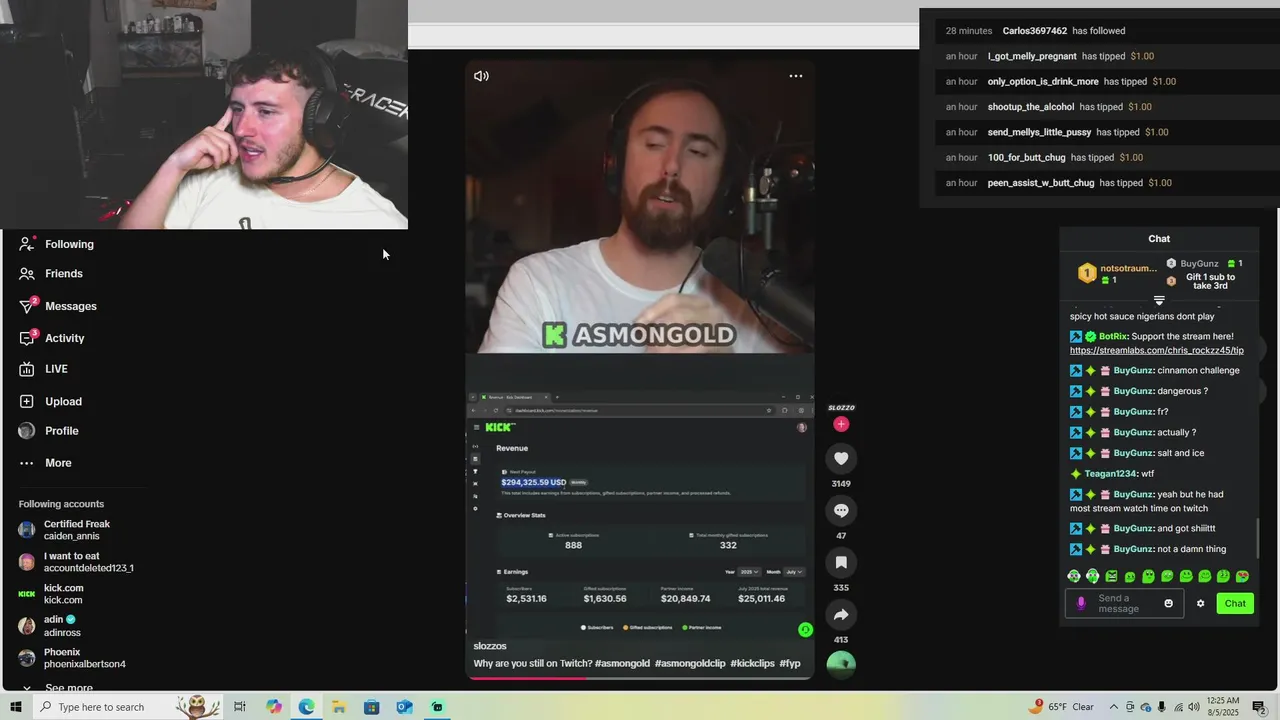The image size is (1280, 720).
Task: Open File Explorer from taskbar
Action: (x=339, y=707)
